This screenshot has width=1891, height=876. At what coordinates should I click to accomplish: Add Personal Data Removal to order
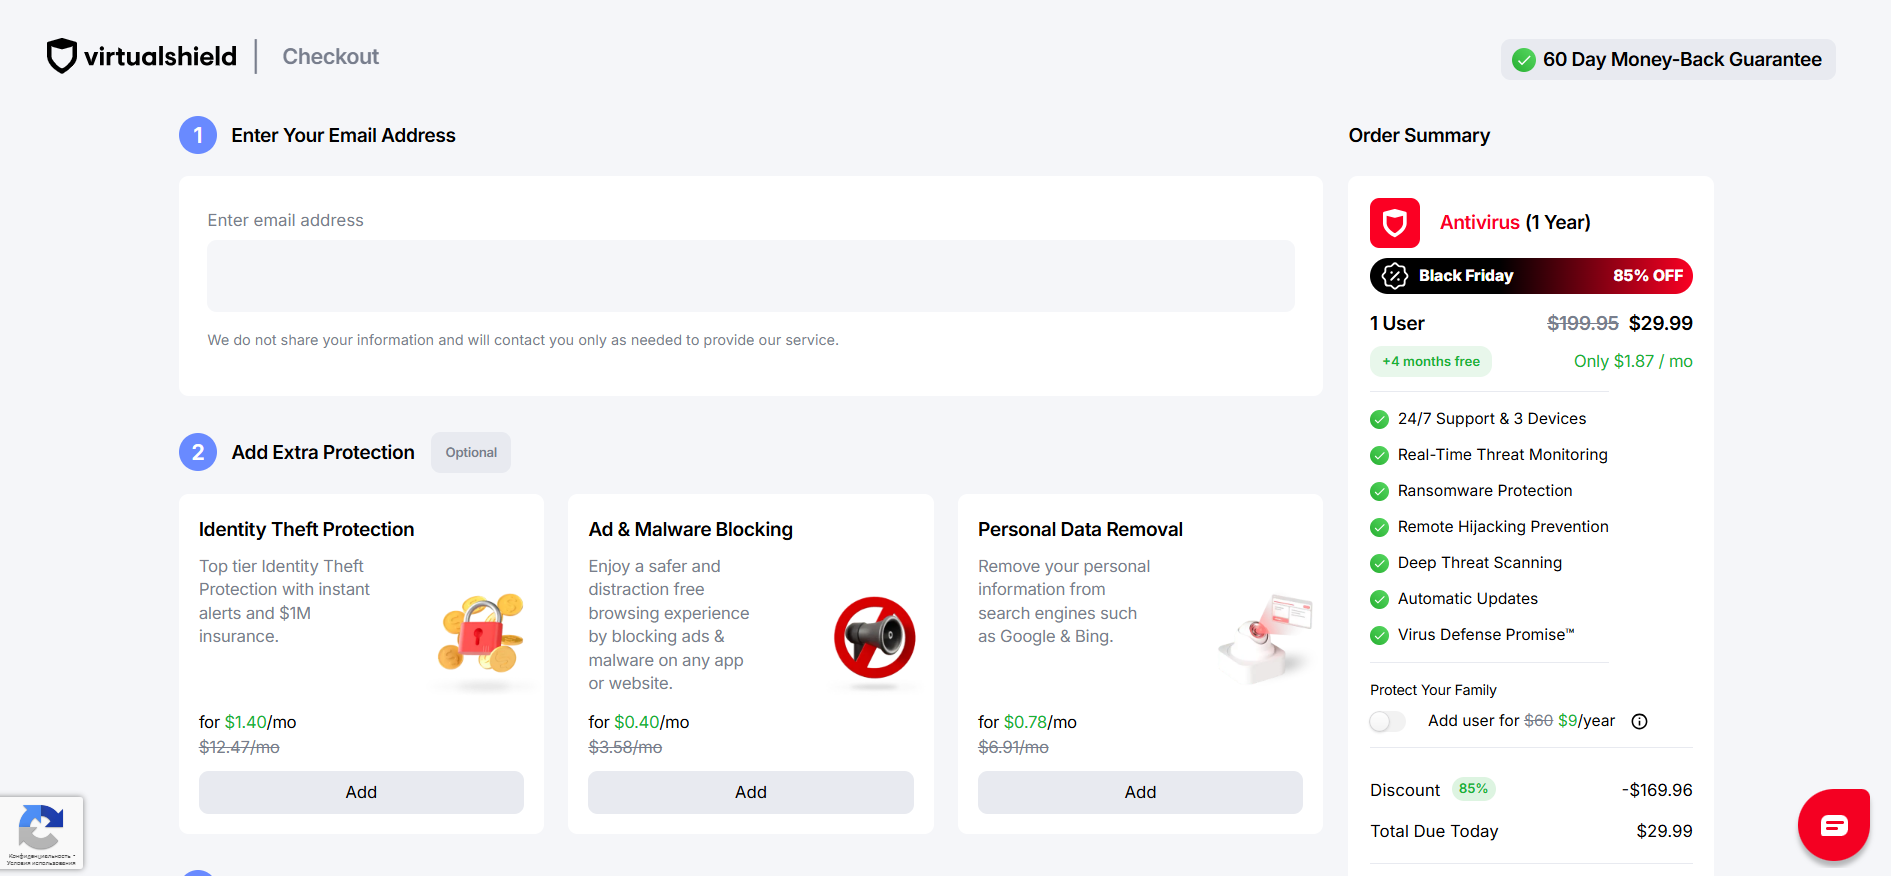click(x=1140, y=792)
